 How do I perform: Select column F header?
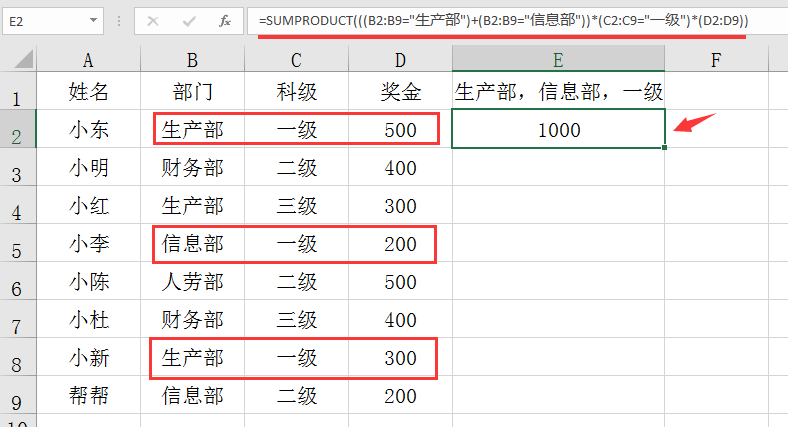click(x=717, y=59)
